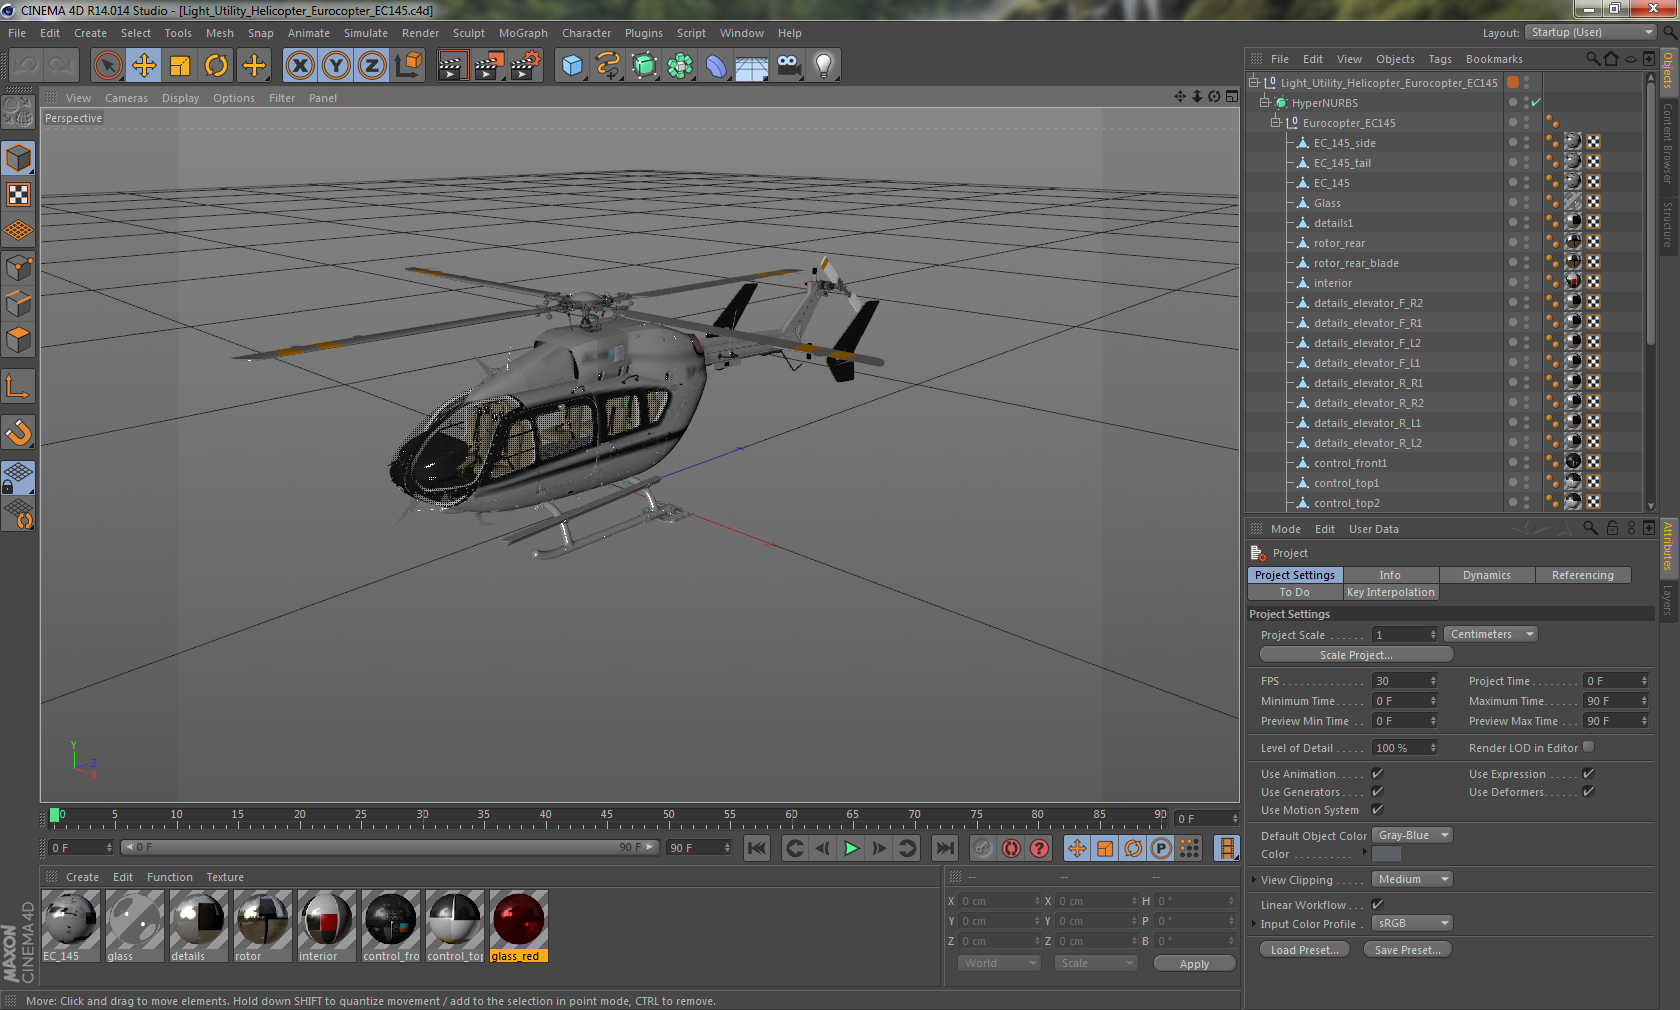This screenshot has height=1010, width=1680.
Task: Click Go to Start of animation
Action: [x=757, y=848]
